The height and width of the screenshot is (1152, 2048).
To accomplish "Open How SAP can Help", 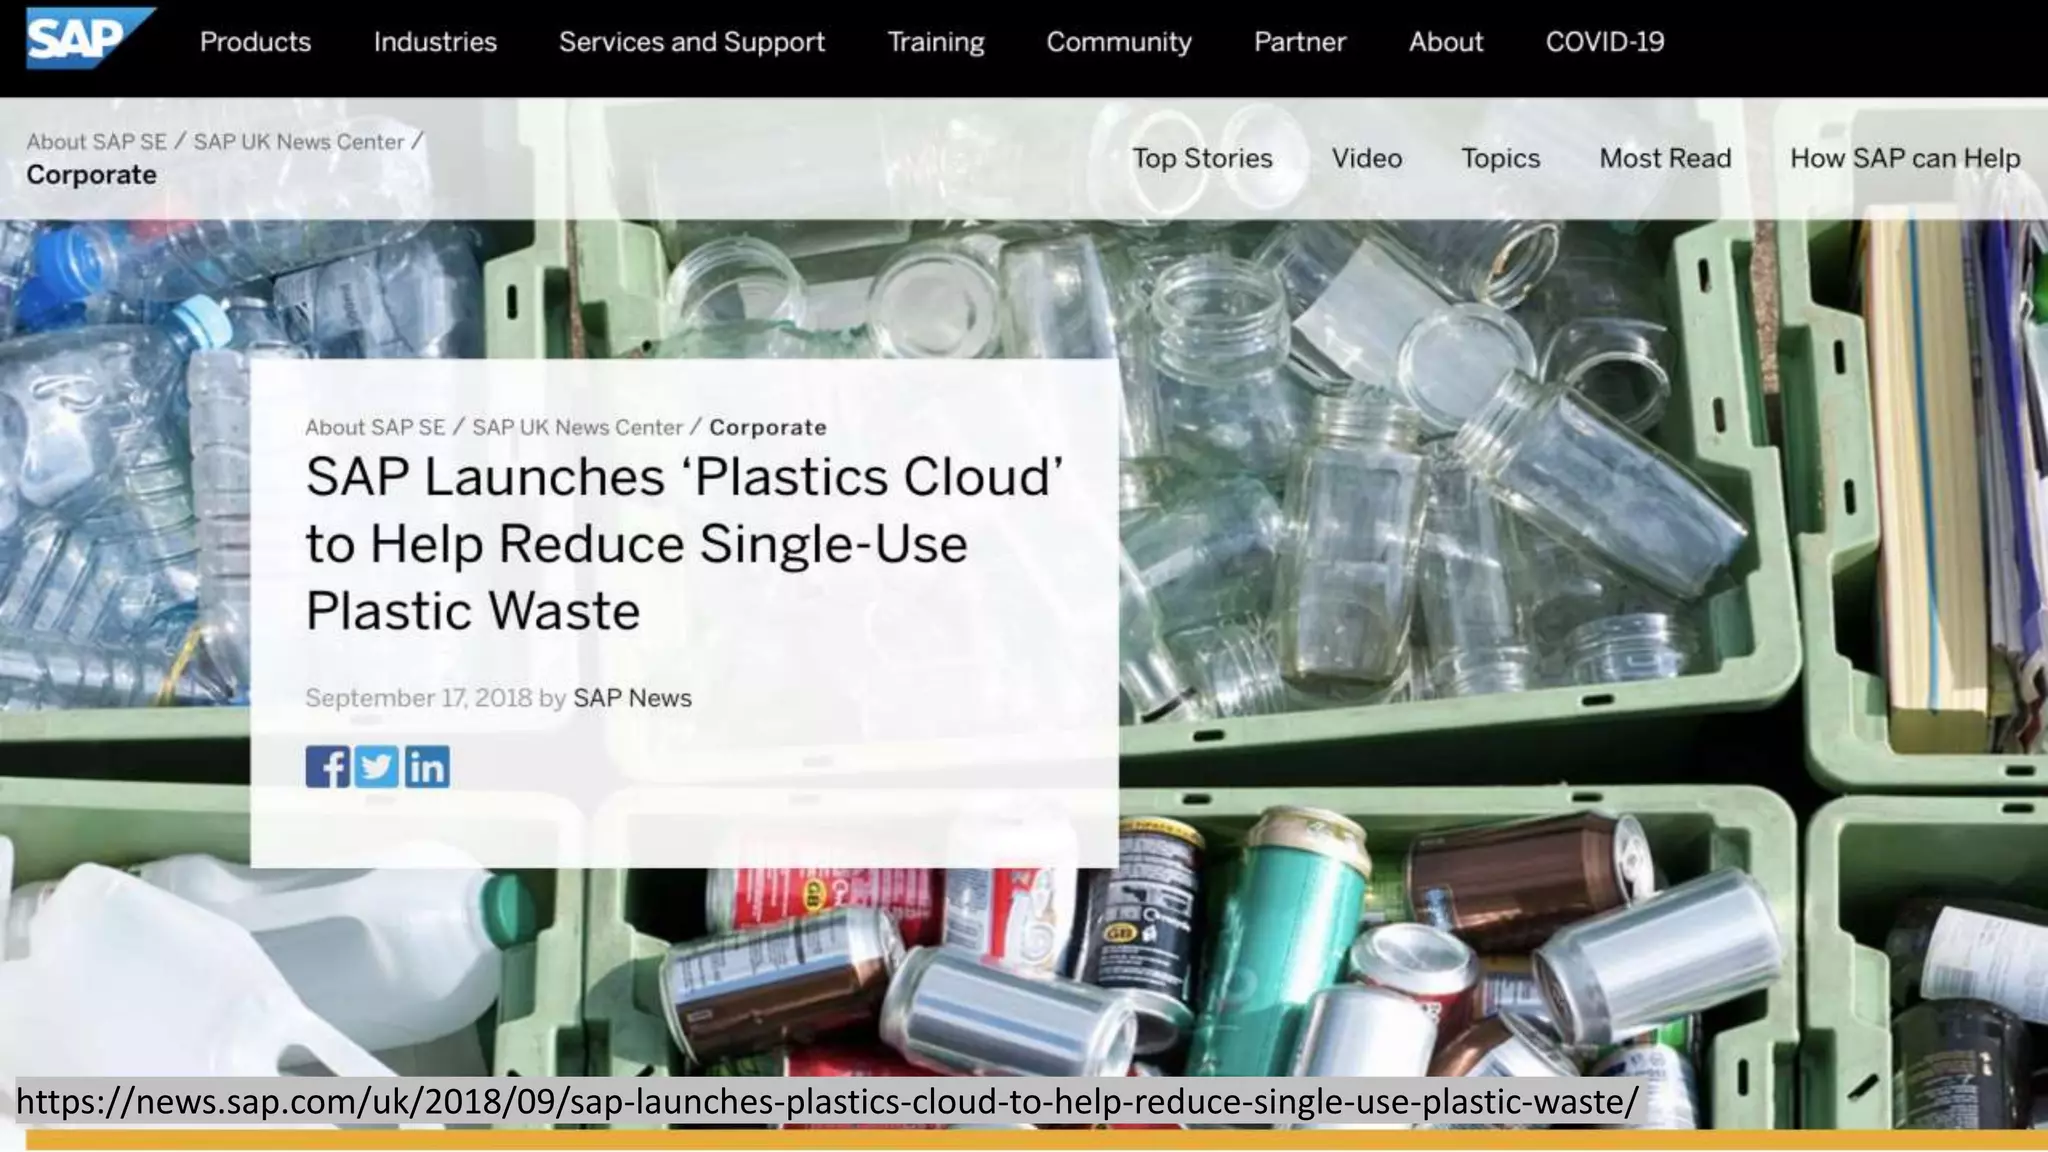I will 1905,158.
